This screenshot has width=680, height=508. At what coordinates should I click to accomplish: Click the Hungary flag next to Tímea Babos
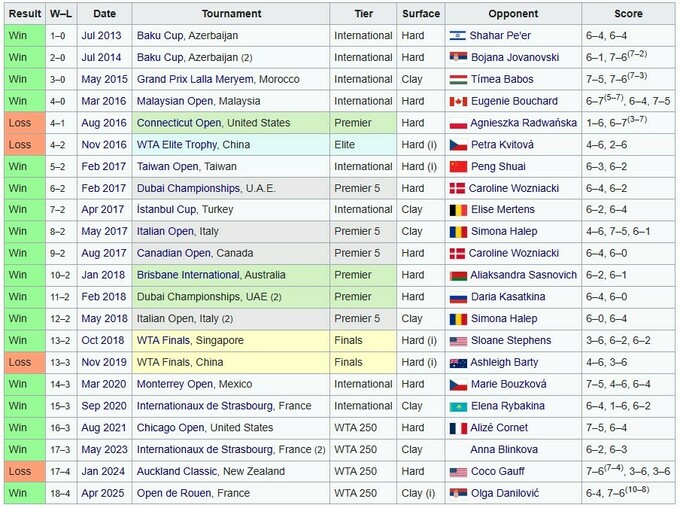458,79
